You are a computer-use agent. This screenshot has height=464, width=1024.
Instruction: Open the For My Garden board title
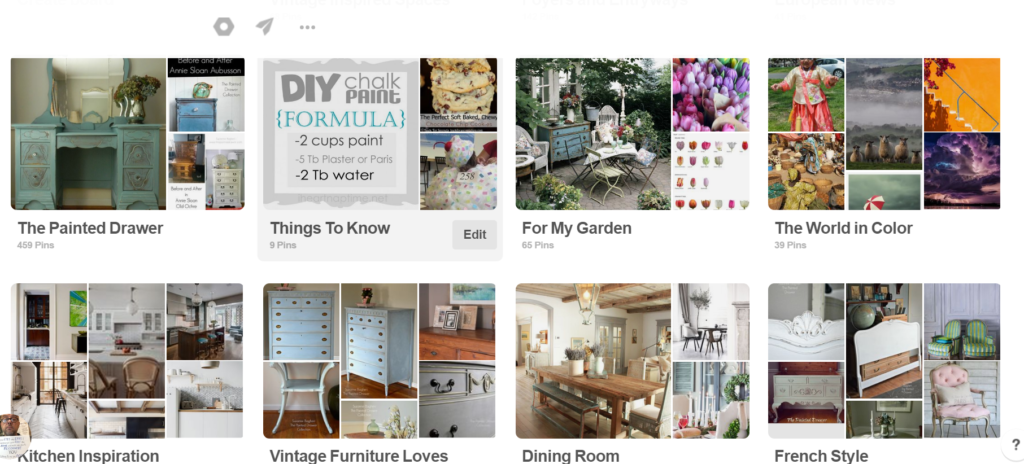tap(577, 228)
